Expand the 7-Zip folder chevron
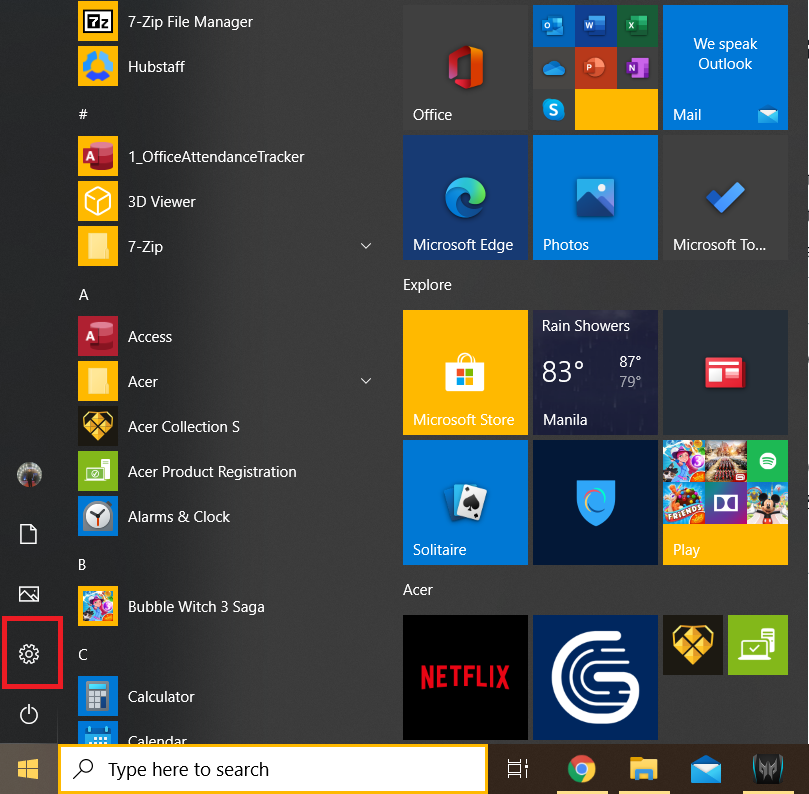 (x=366, y=246)
